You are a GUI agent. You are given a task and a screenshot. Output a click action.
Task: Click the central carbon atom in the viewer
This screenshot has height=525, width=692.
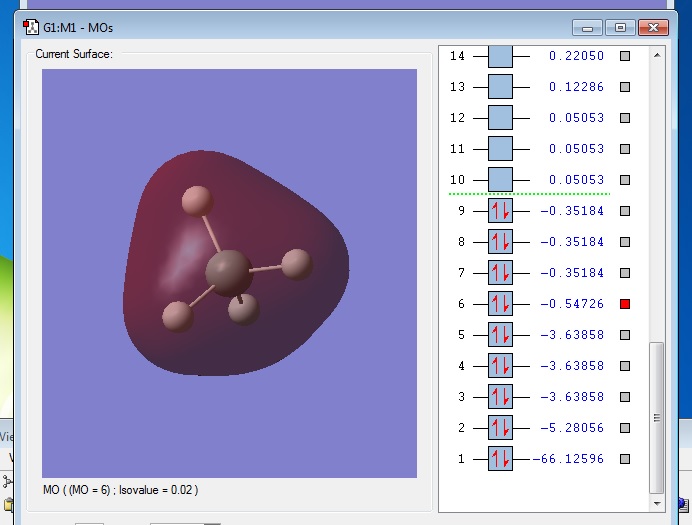tap(228, 273)
